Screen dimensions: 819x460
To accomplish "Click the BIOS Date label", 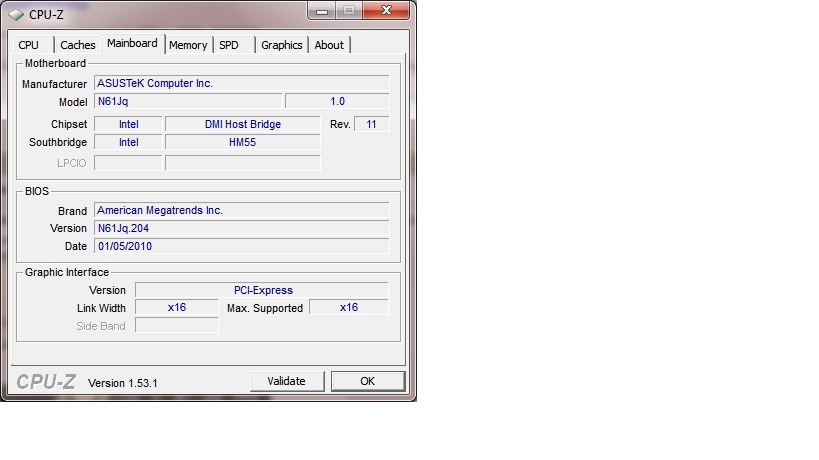I will tap(76, 246).
